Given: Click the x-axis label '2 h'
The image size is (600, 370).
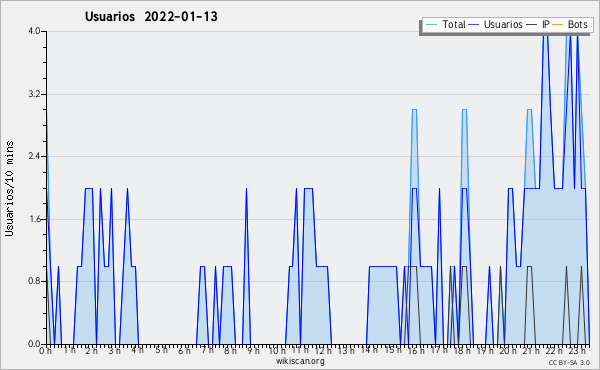Looking at the screenshot, I should tap(91, 351).
